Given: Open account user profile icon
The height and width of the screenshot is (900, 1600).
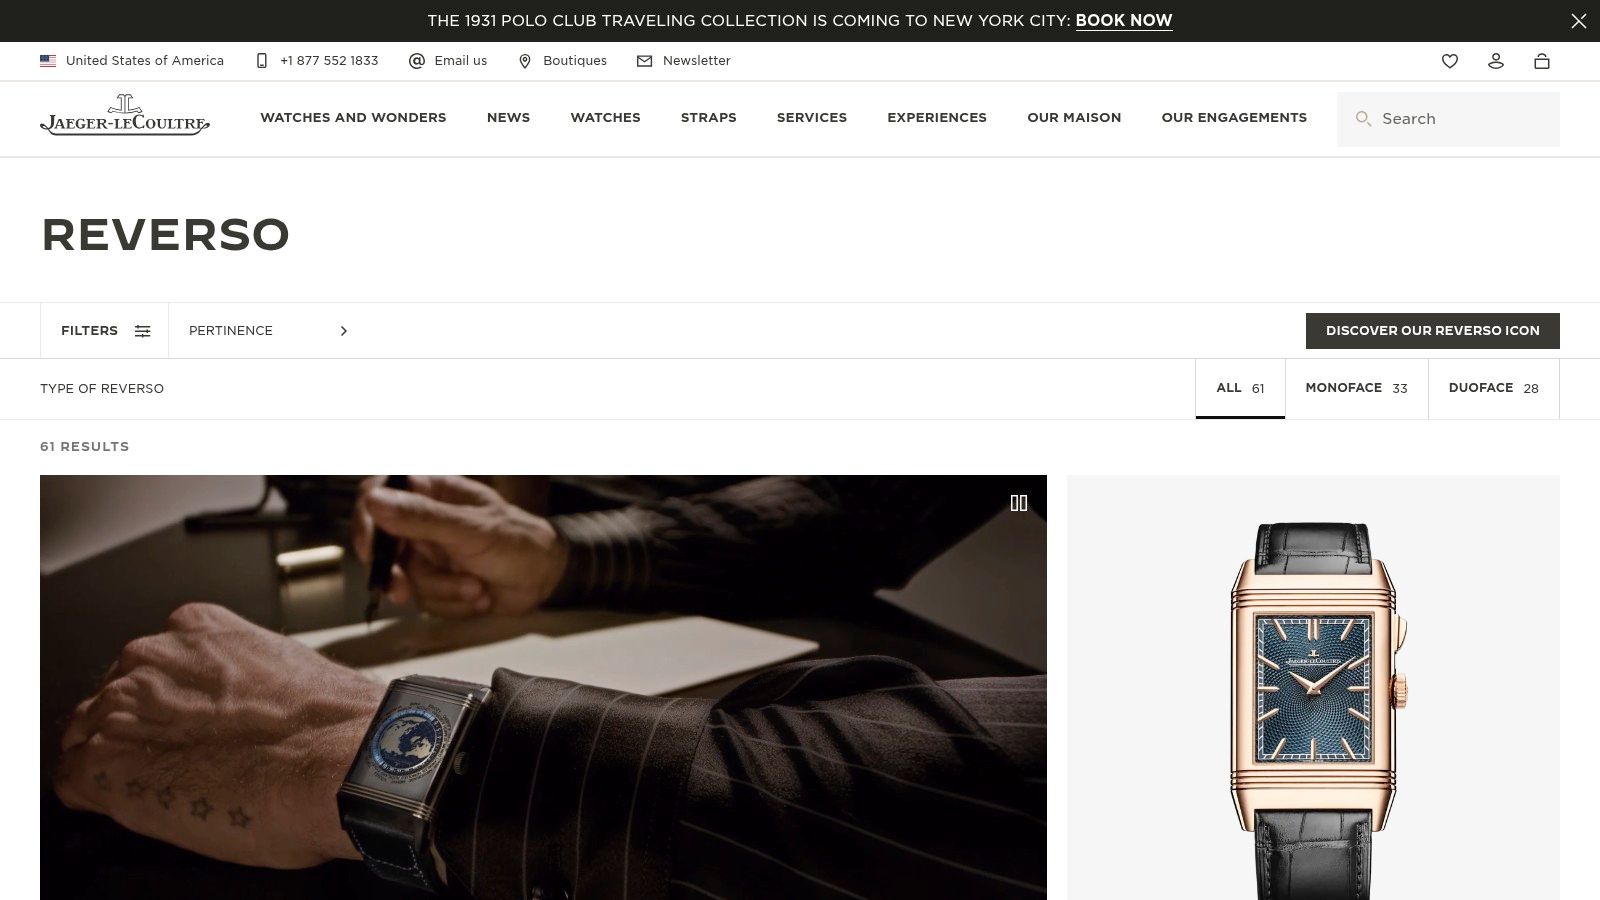Looking at the screenshot, I should 1496,61.
